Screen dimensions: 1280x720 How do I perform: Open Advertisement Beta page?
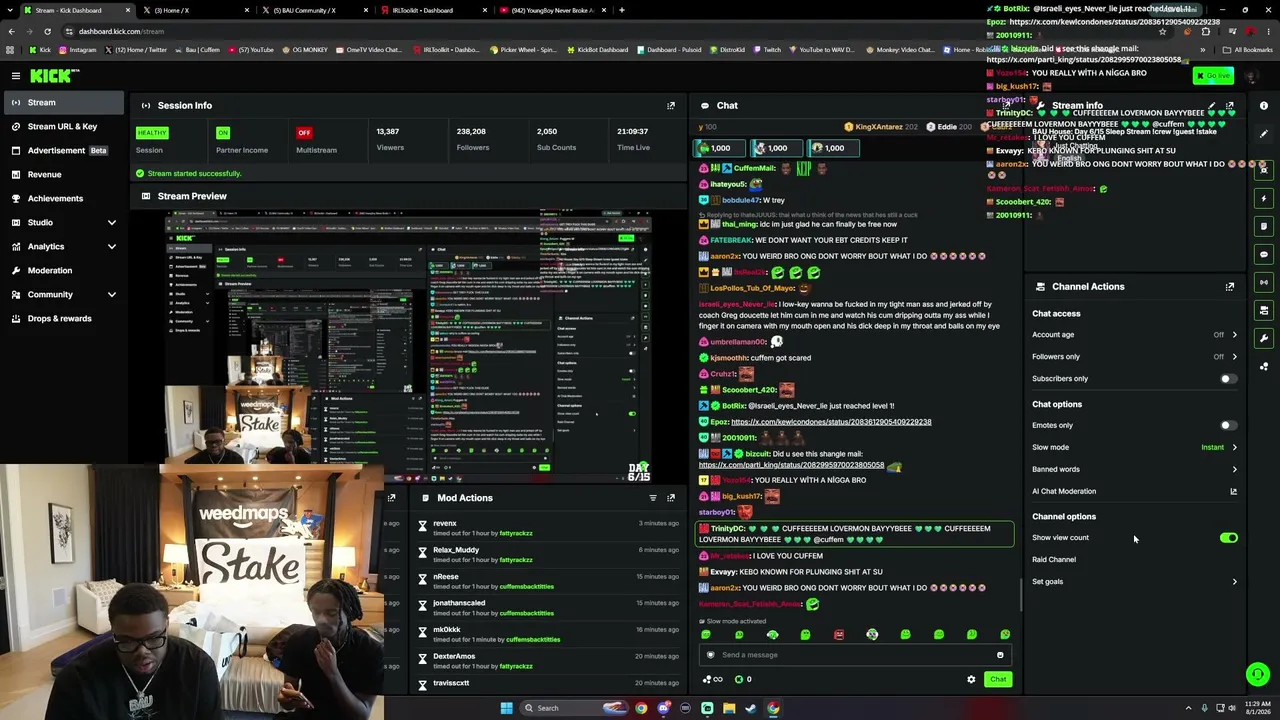(62, 150)
